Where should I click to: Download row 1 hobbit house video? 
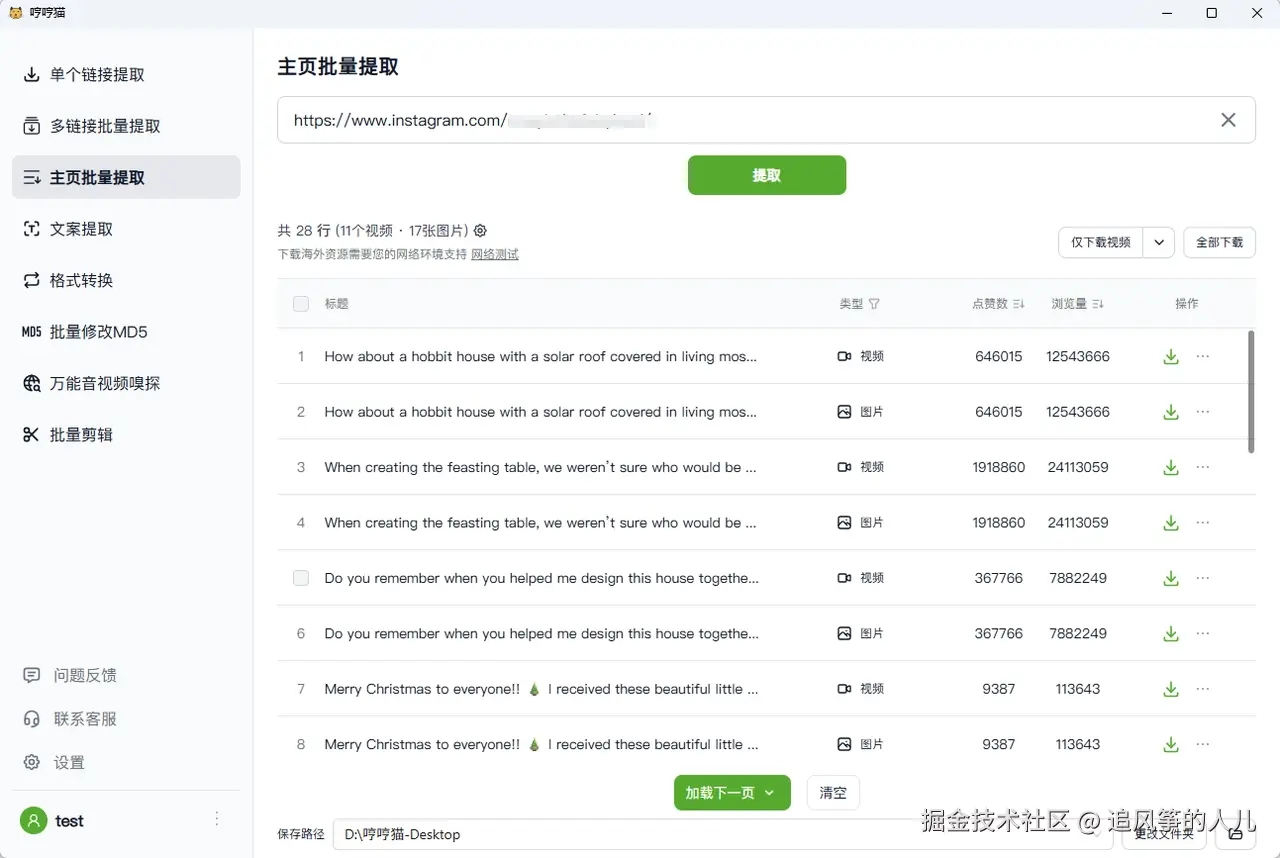[1171, 357]
